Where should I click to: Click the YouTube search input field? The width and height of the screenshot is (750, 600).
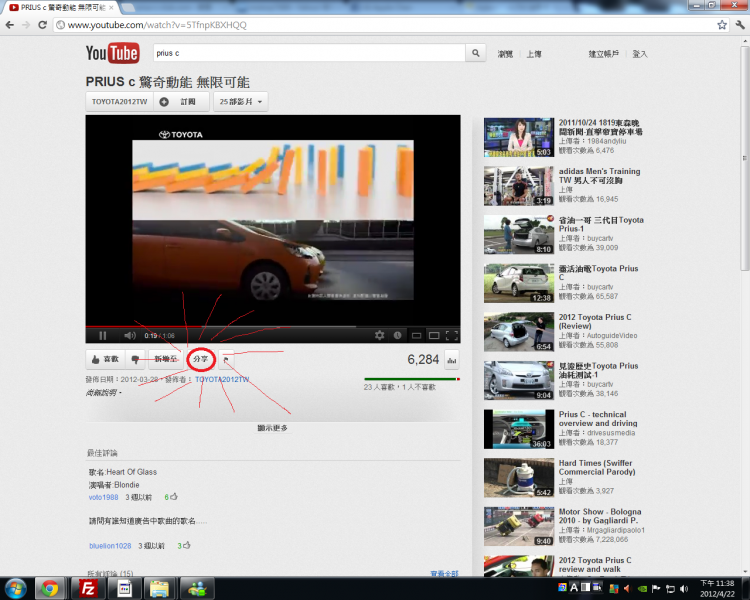(x=309, y=53)
